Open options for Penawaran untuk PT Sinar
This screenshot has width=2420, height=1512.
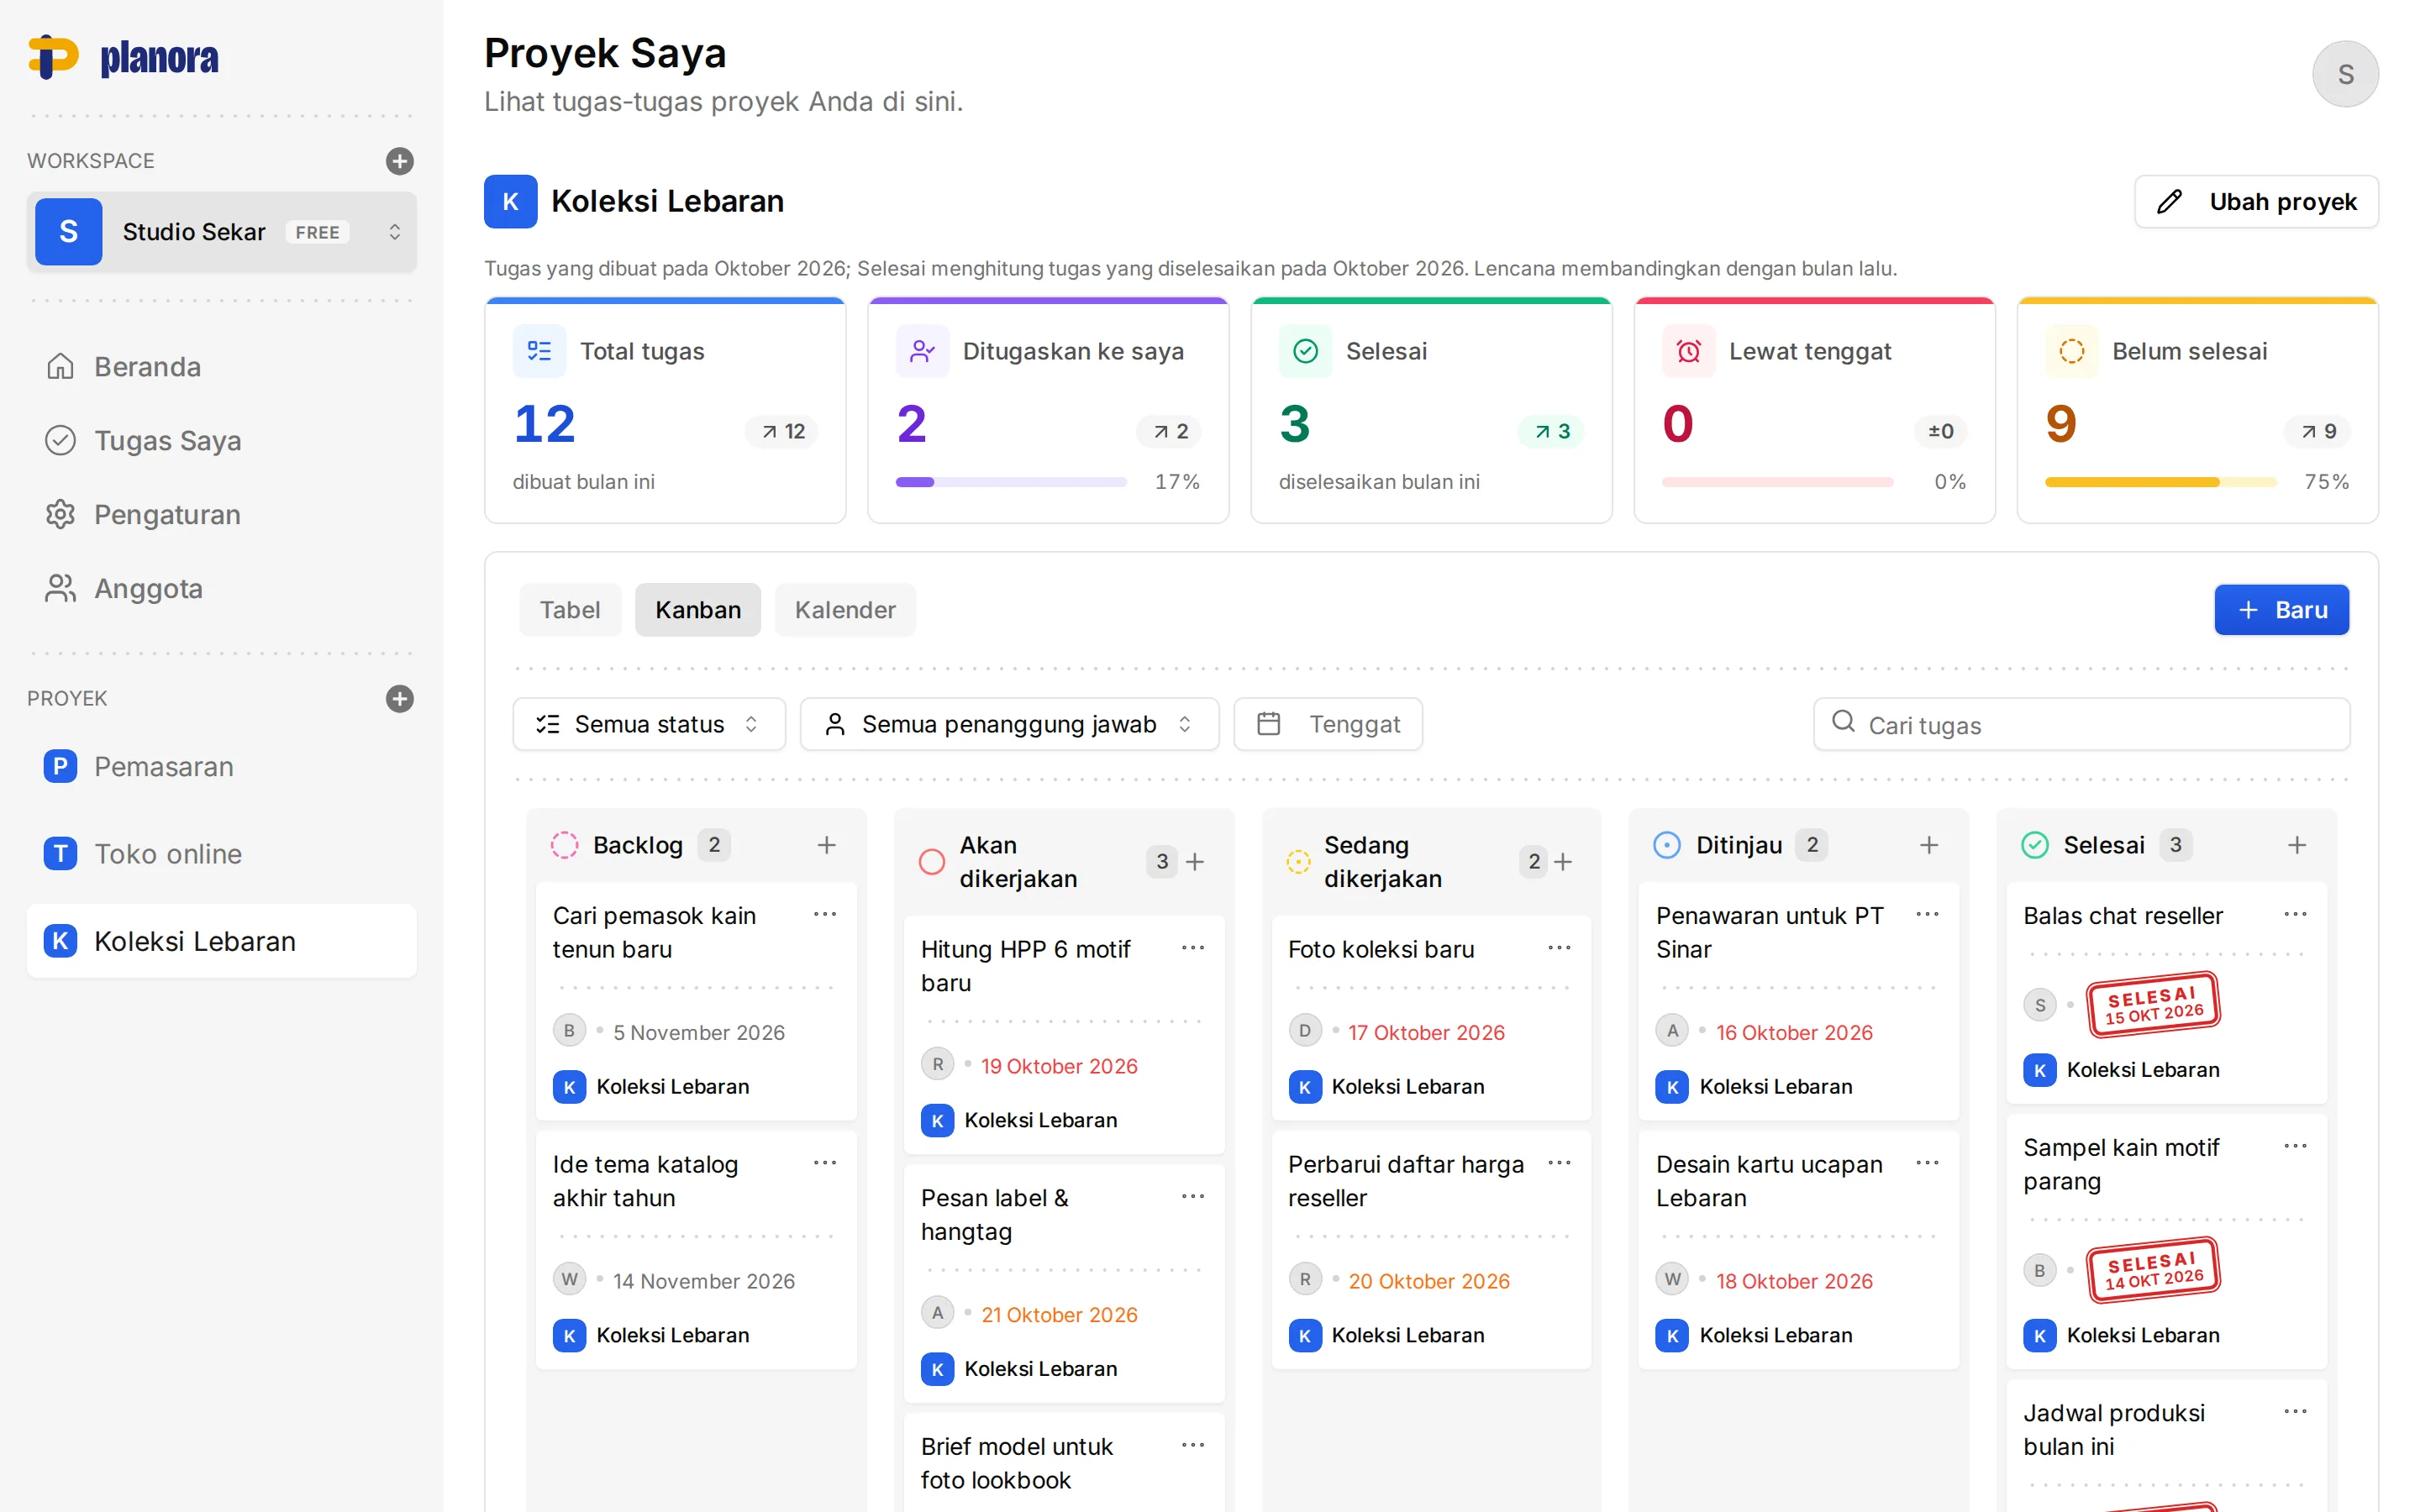(1927, 914)
